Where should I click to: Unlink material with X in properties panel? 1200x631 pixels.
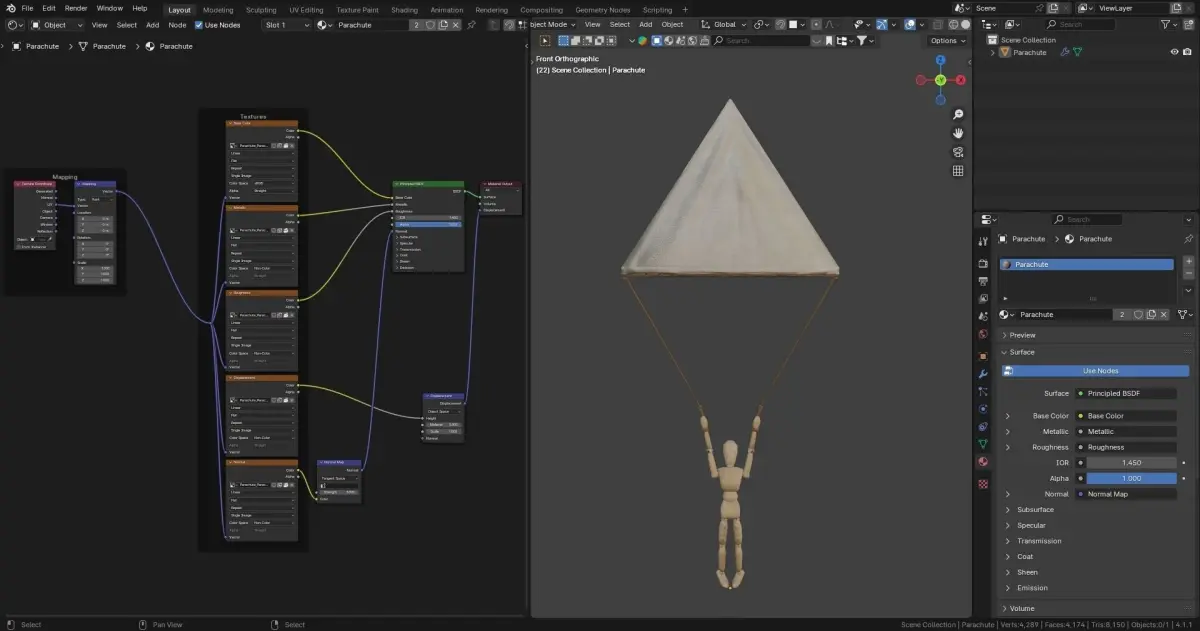pos(1163,314)
